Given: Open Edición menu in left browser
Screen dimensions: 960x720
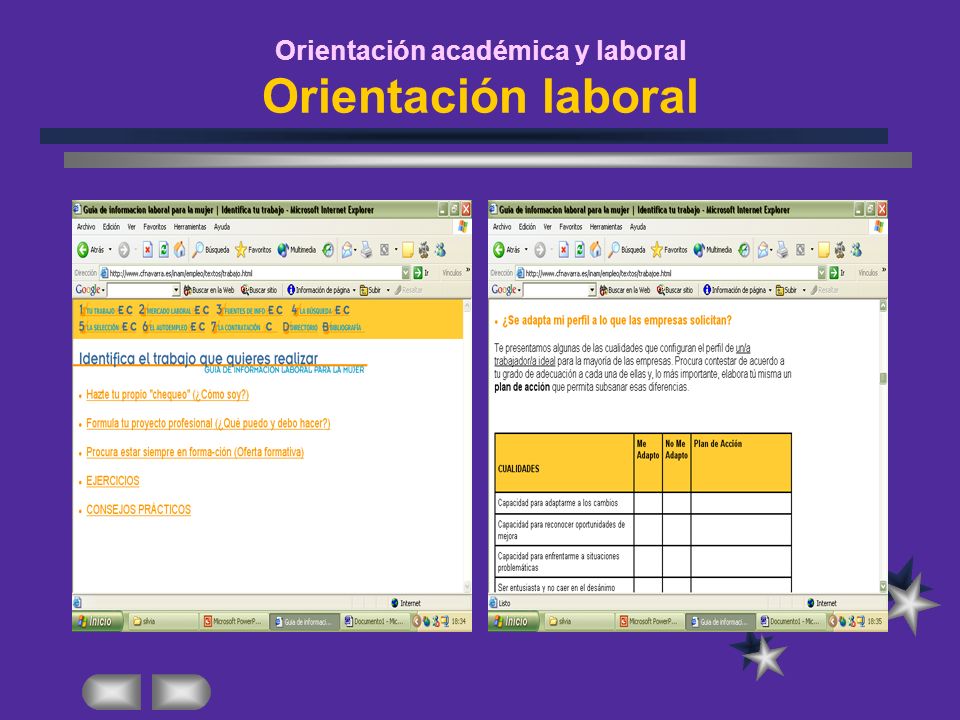Looking at the screenshot, I should click(111, 227).
